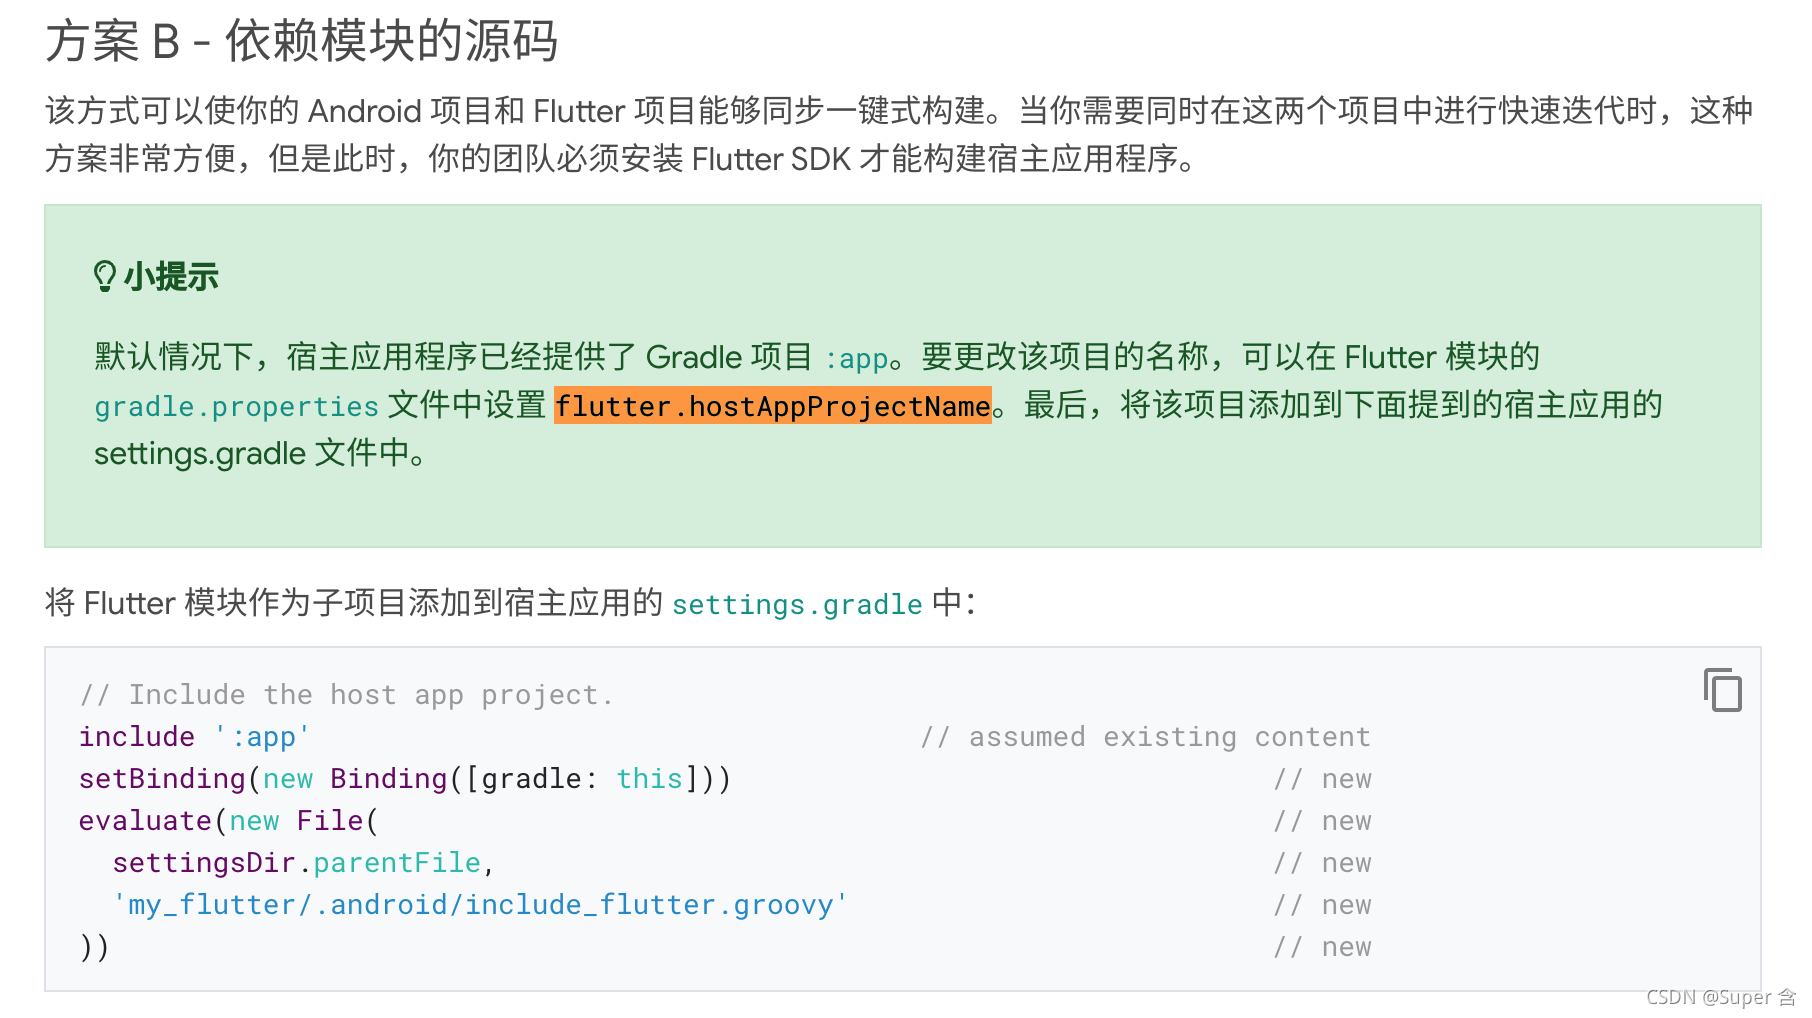Viewport: 1812px width, 1018px height.
Task: Click the // new comment on the last line
Action: click(1324, 946)
